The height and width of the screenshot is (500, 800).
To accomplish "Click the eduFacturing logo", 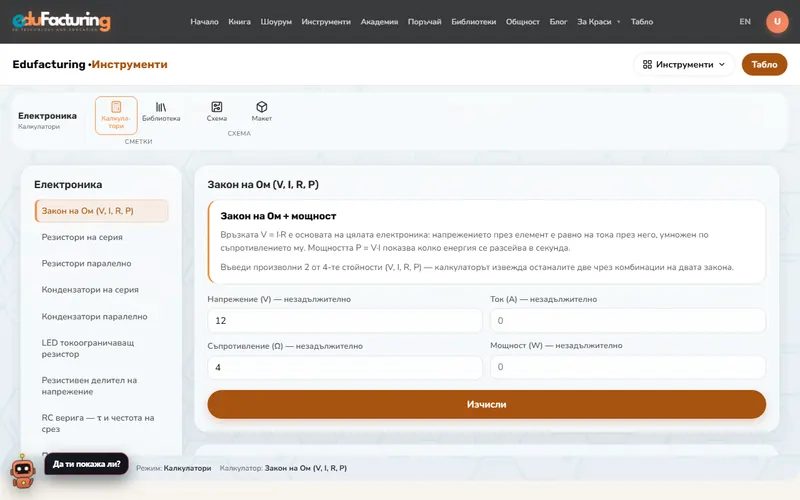I will pos(61,21).
